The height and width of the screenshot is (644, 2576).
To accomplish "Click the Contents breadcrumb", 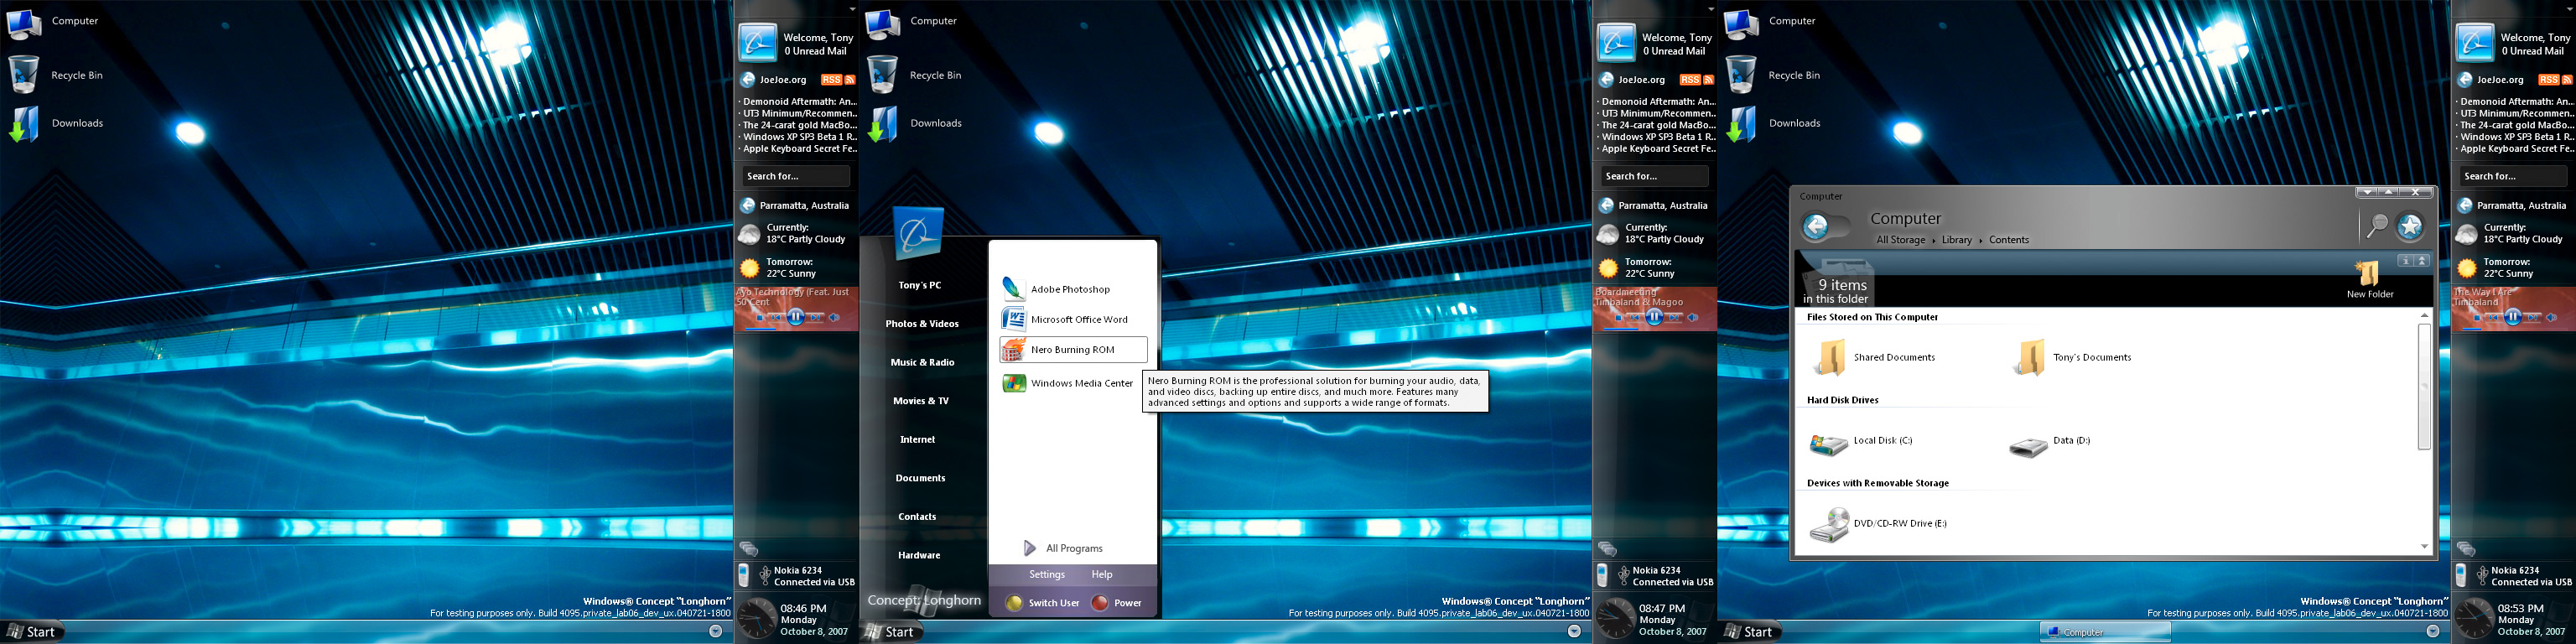I will point(2009,240).
